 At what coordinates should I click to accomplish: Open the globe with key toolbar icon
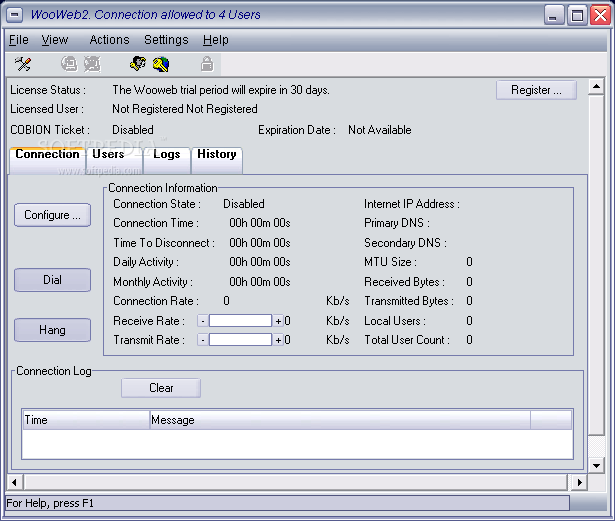[161, 64]
